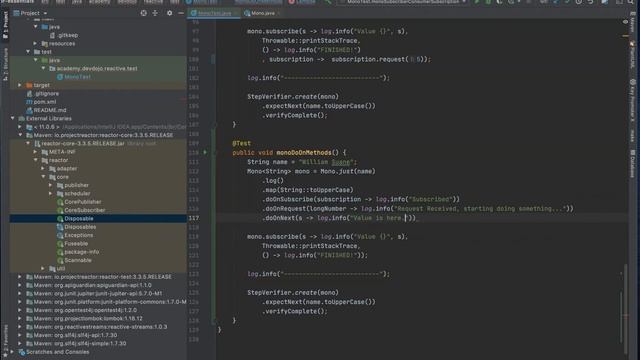The image size is (640, 360).
Task: Expand Maven reactor-test 3.3.5.RELEASE library
Action: point(20,277)
